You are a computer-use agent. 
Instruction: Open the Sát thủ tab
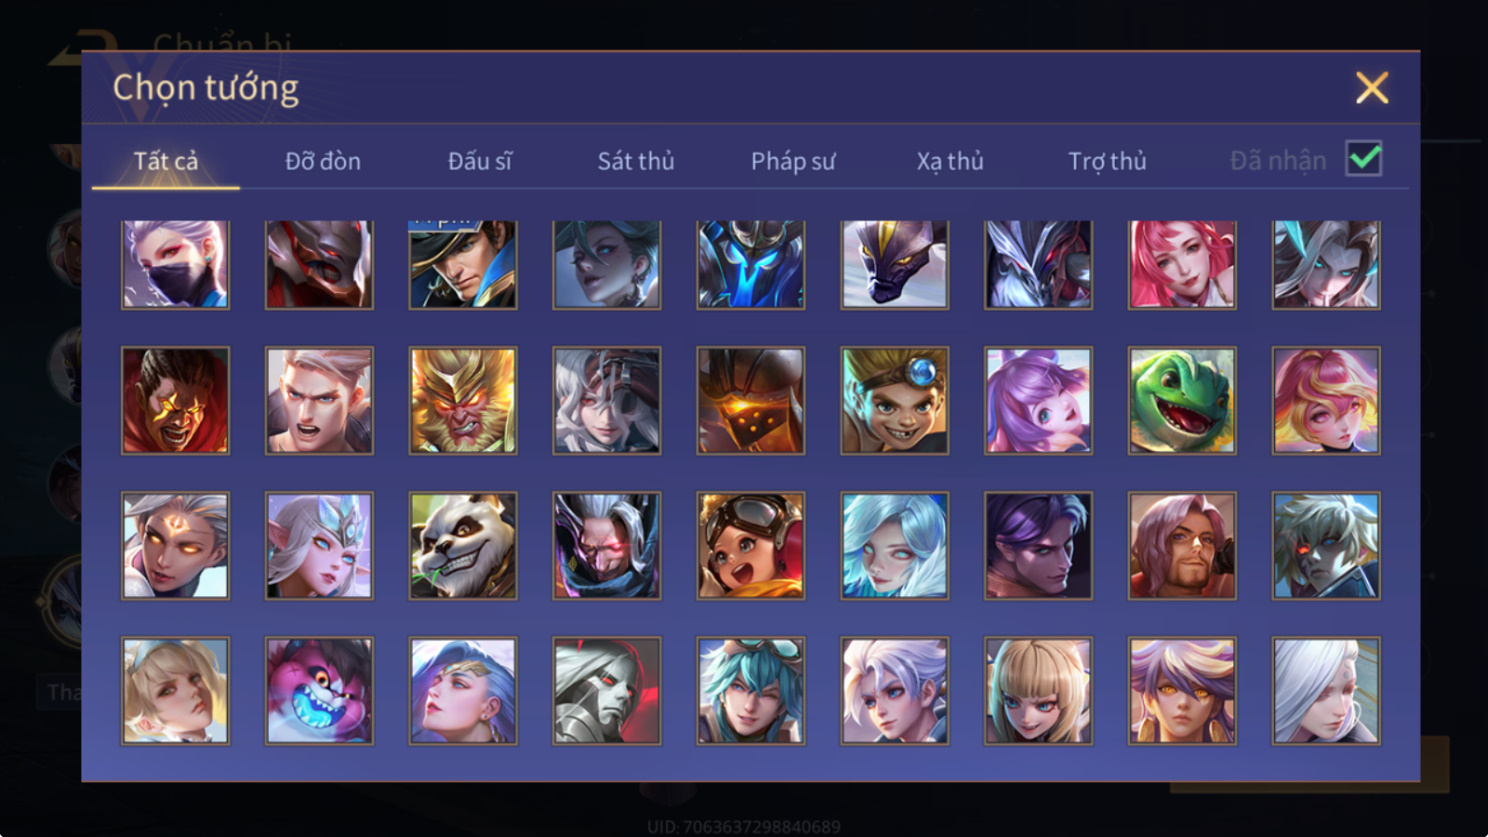tap(636, 161)
